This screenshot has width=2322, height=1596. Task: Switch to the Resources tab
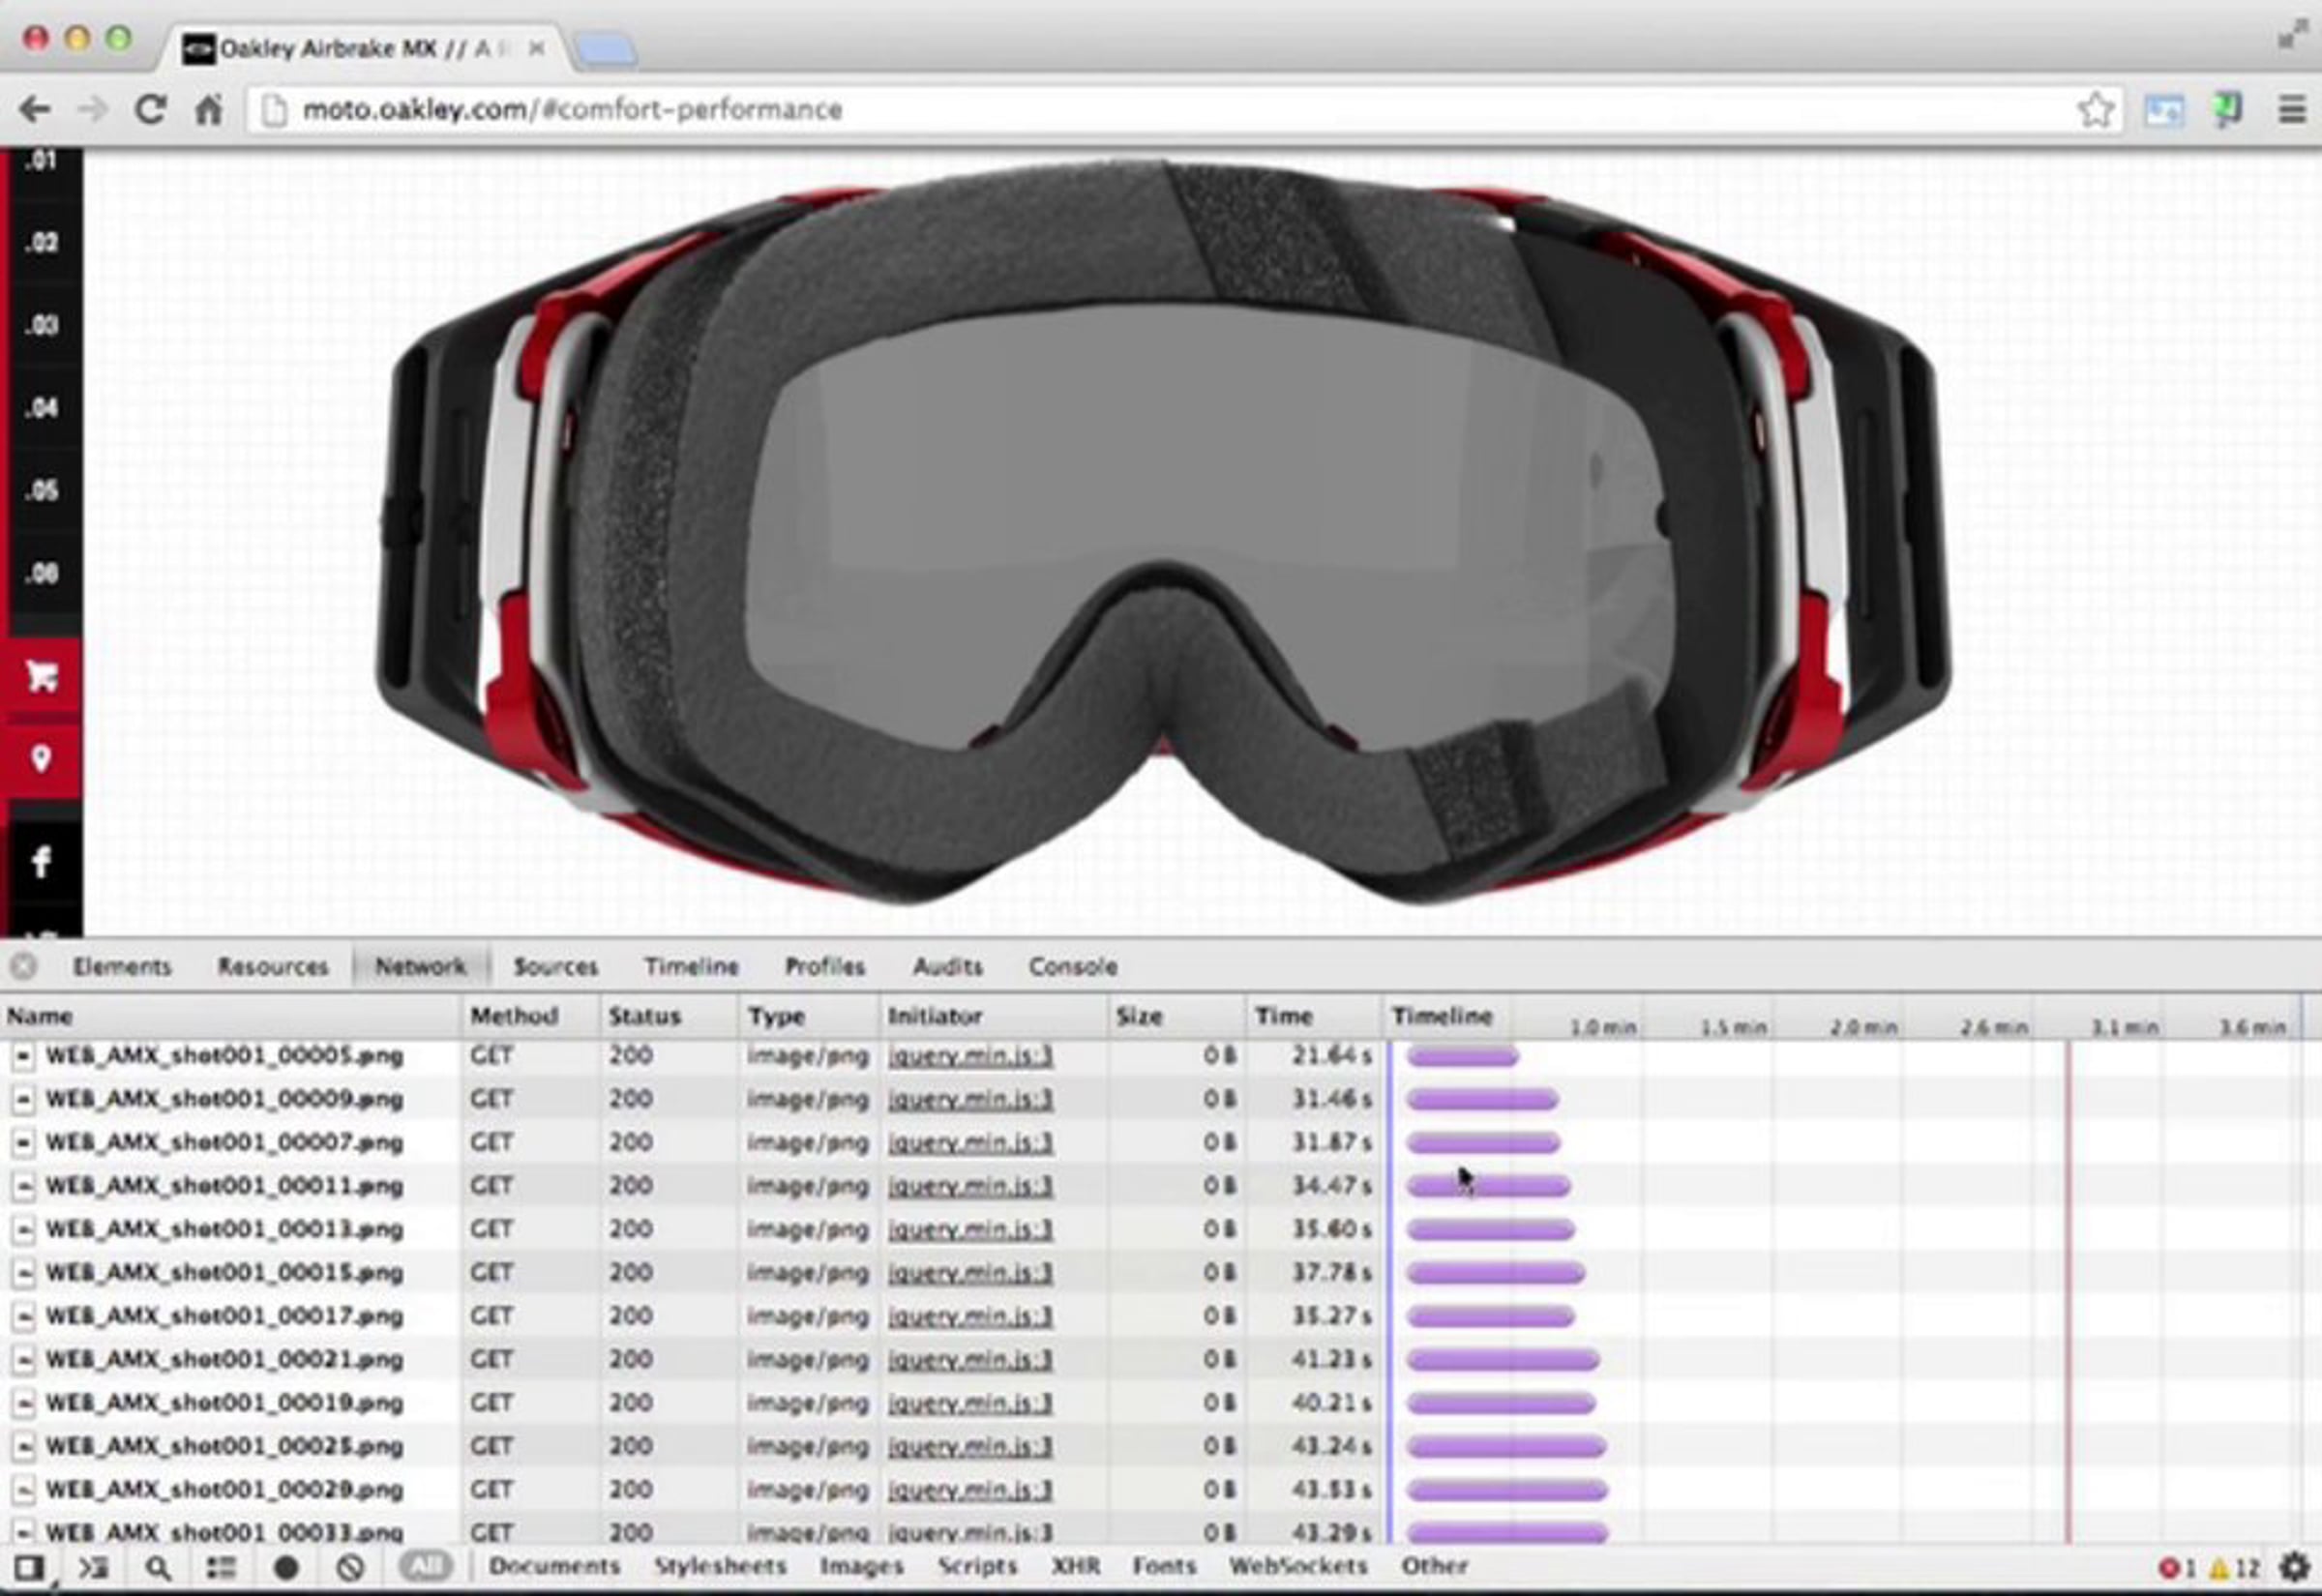[273, 967]
